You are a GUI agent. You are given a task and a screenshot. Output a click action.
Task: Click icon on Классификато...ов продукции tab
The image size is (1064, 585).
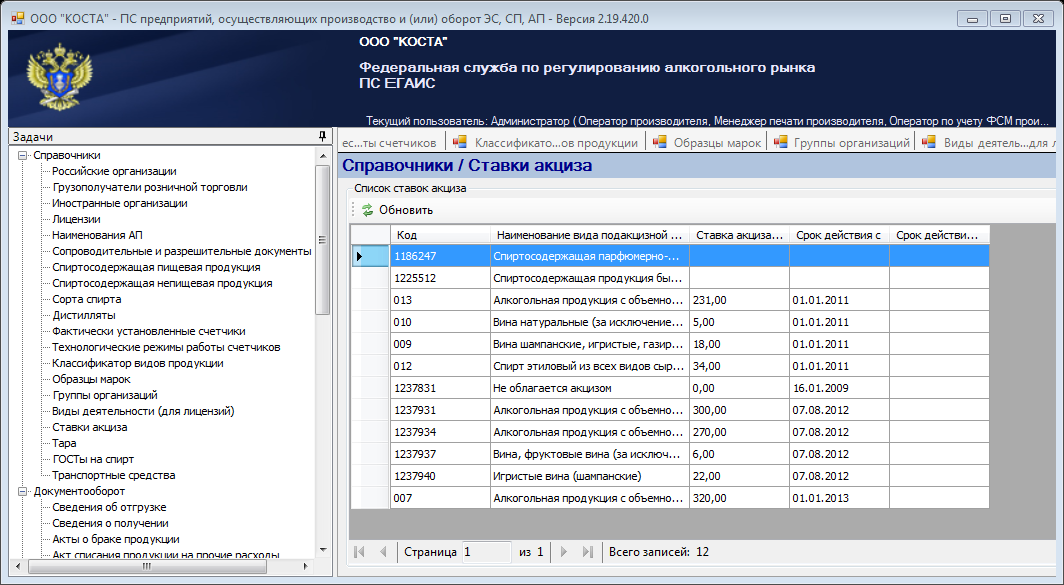[x=460, y=142]
